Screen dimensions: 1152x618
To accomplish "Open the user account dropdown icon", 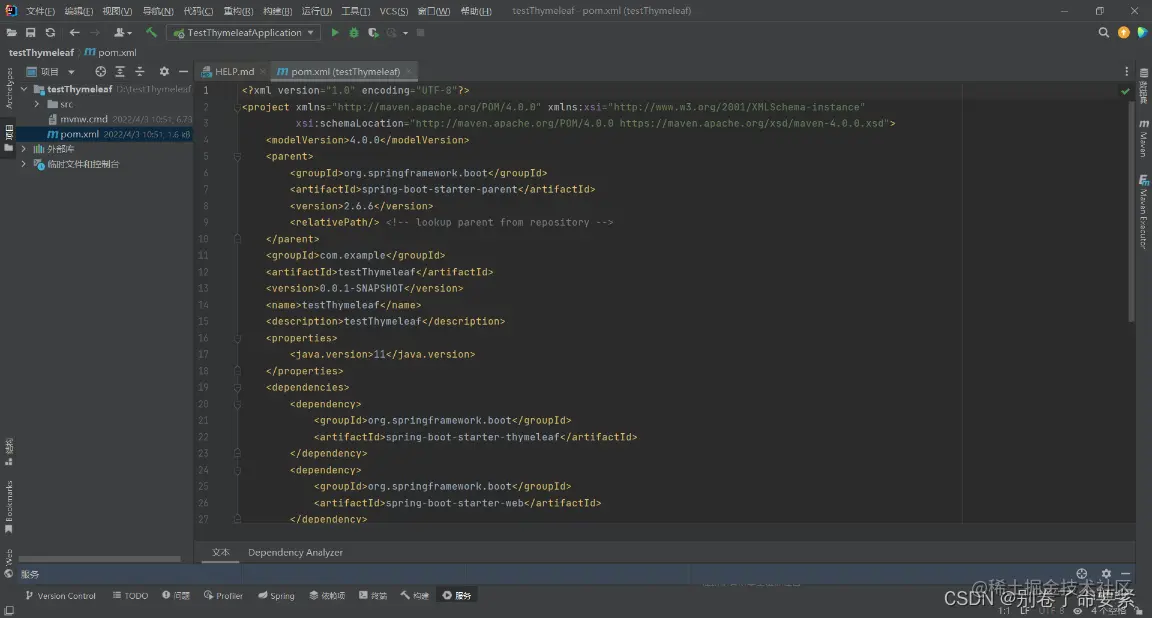I will [x=123, y=32].
